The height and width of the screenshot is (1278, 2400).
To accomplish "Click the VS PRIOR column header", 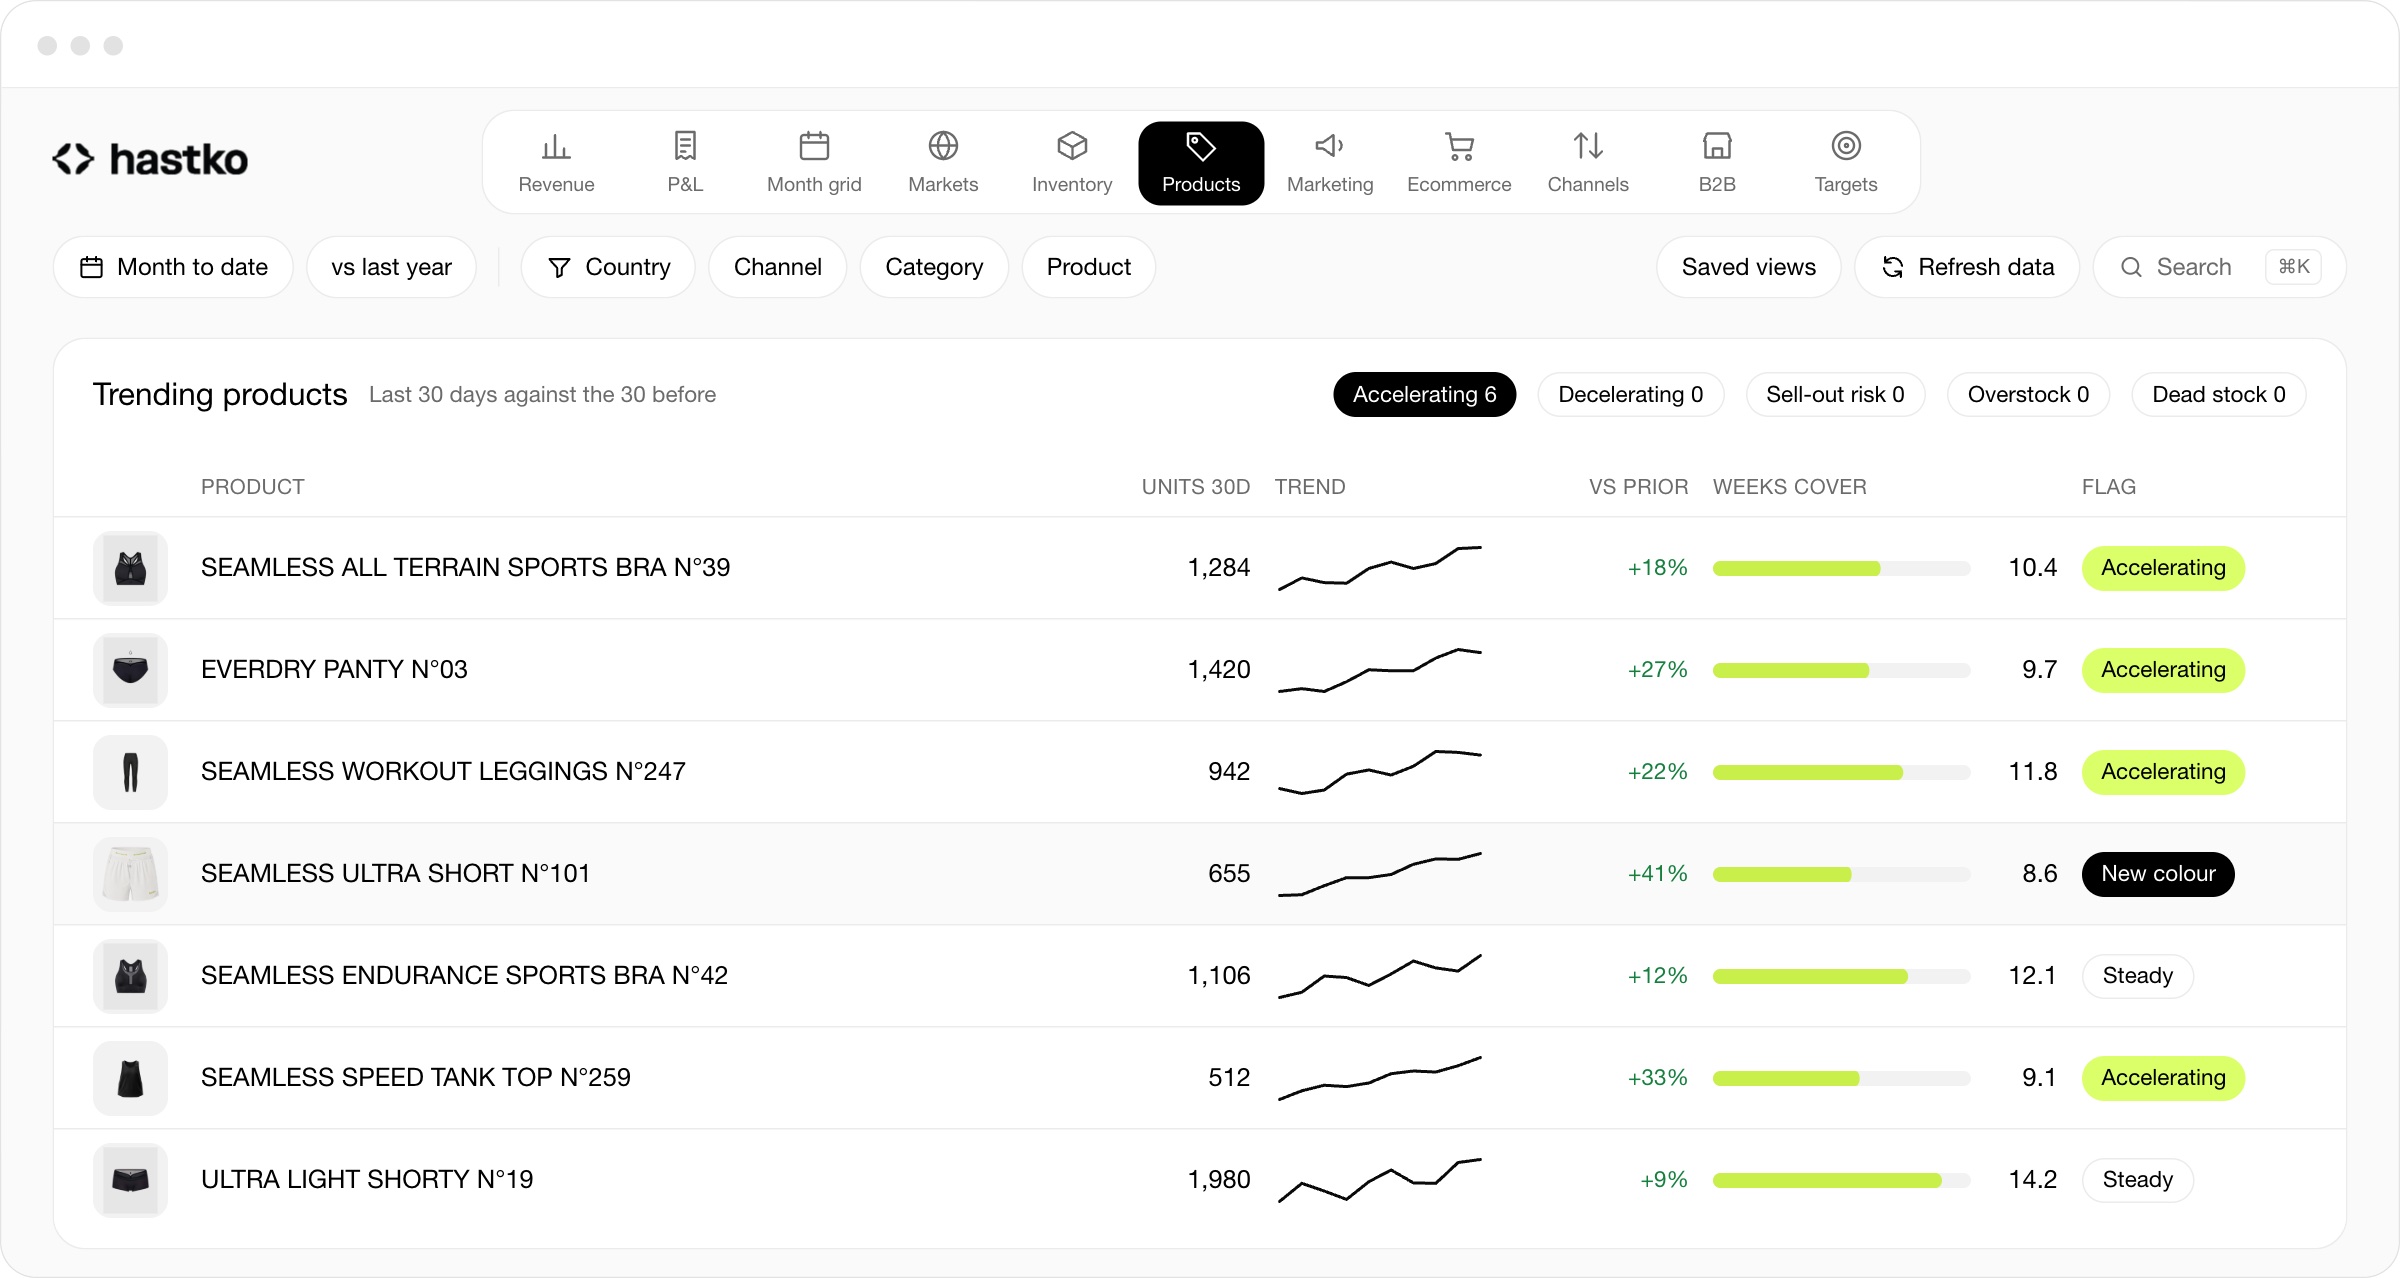I will click(x=1638, y=487).
